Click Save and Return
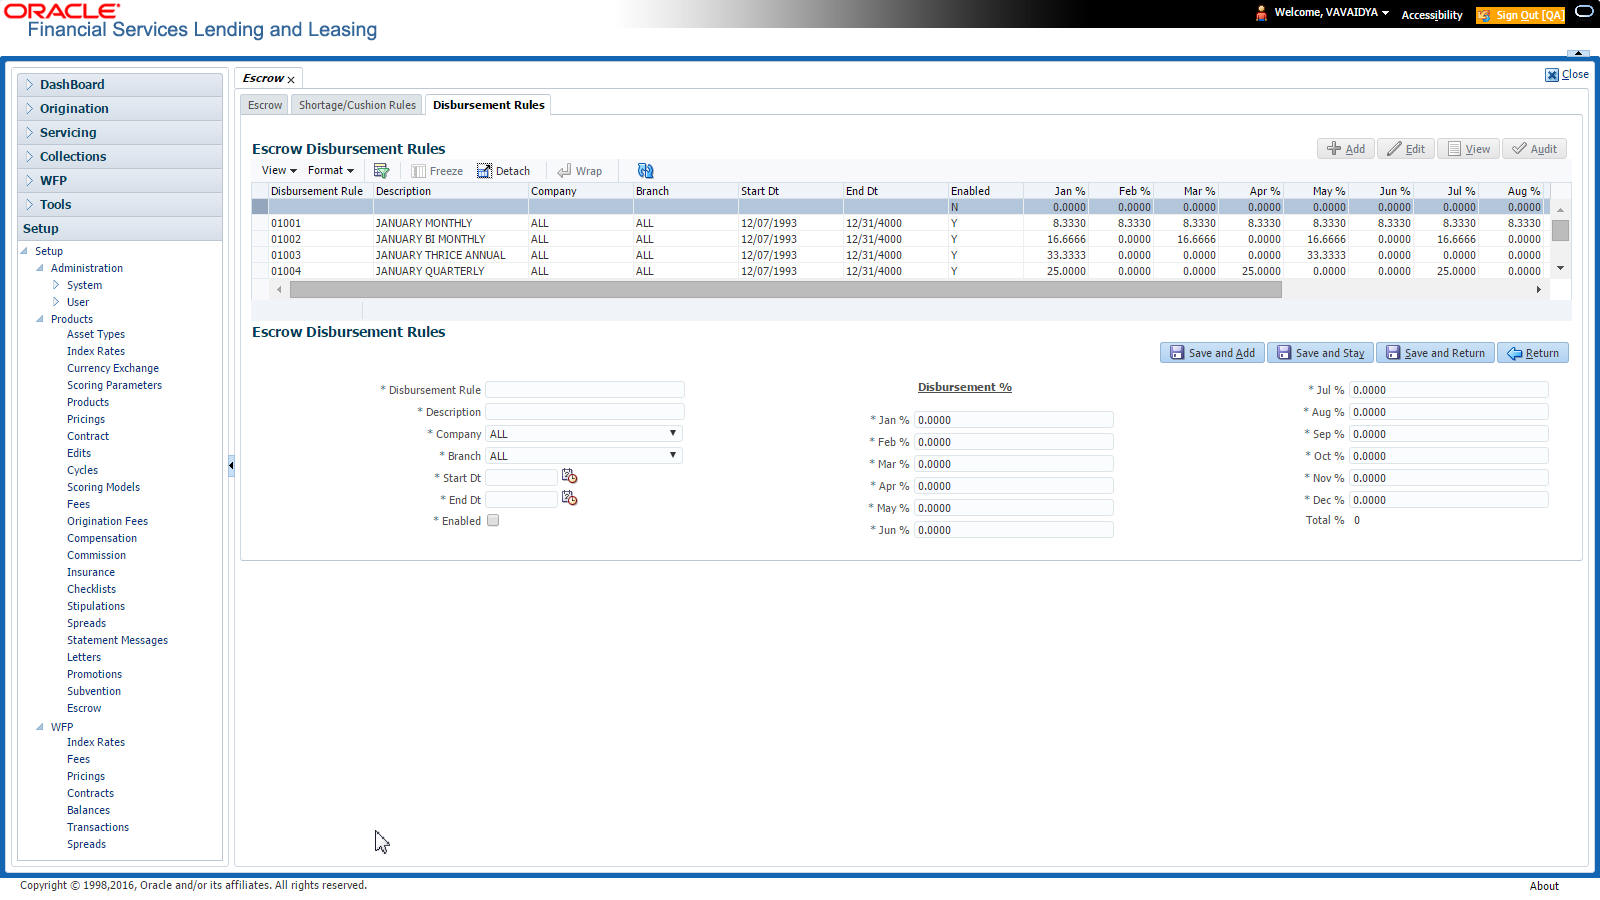The height and width of the screenshot is (900, 1600). click(x=1436, y=353)
